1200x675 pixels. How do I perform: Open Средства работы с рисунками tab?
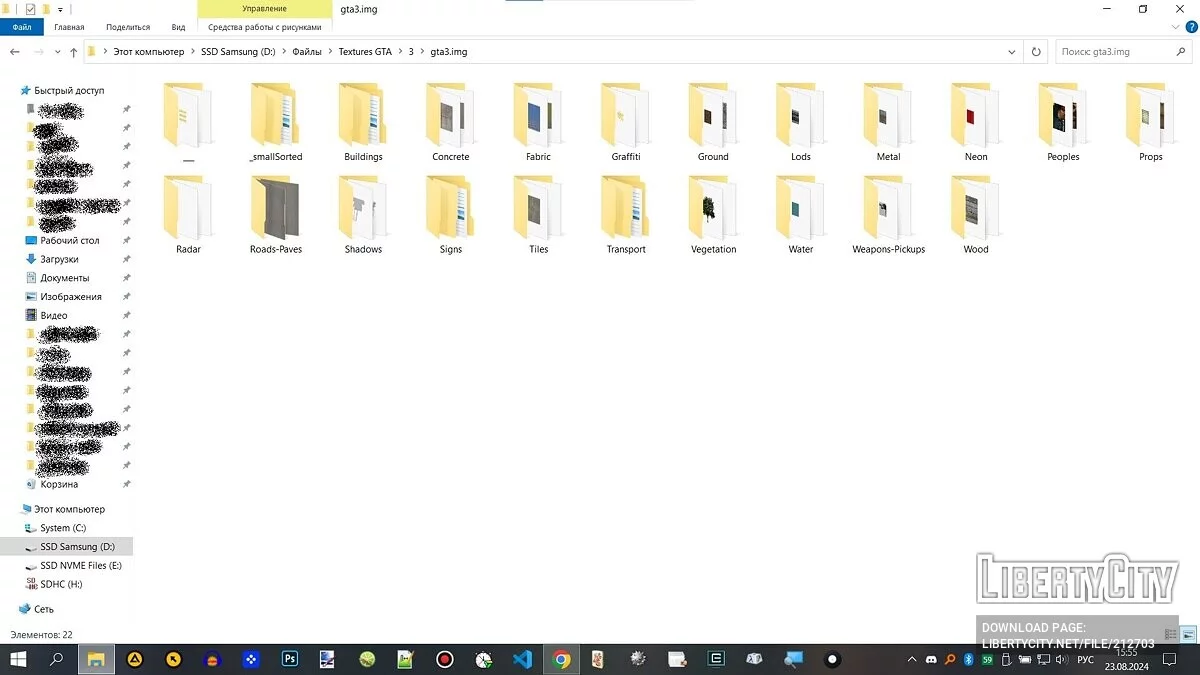265,27
